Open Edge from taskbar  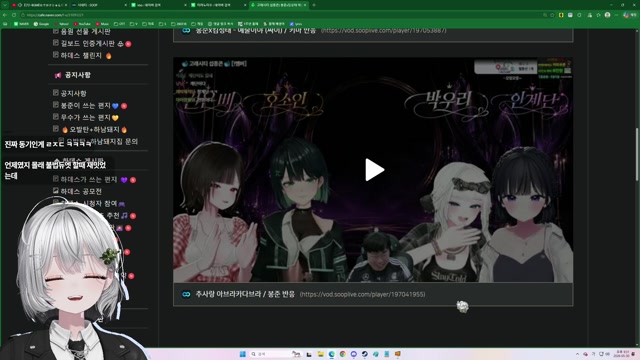click(331, 354)
